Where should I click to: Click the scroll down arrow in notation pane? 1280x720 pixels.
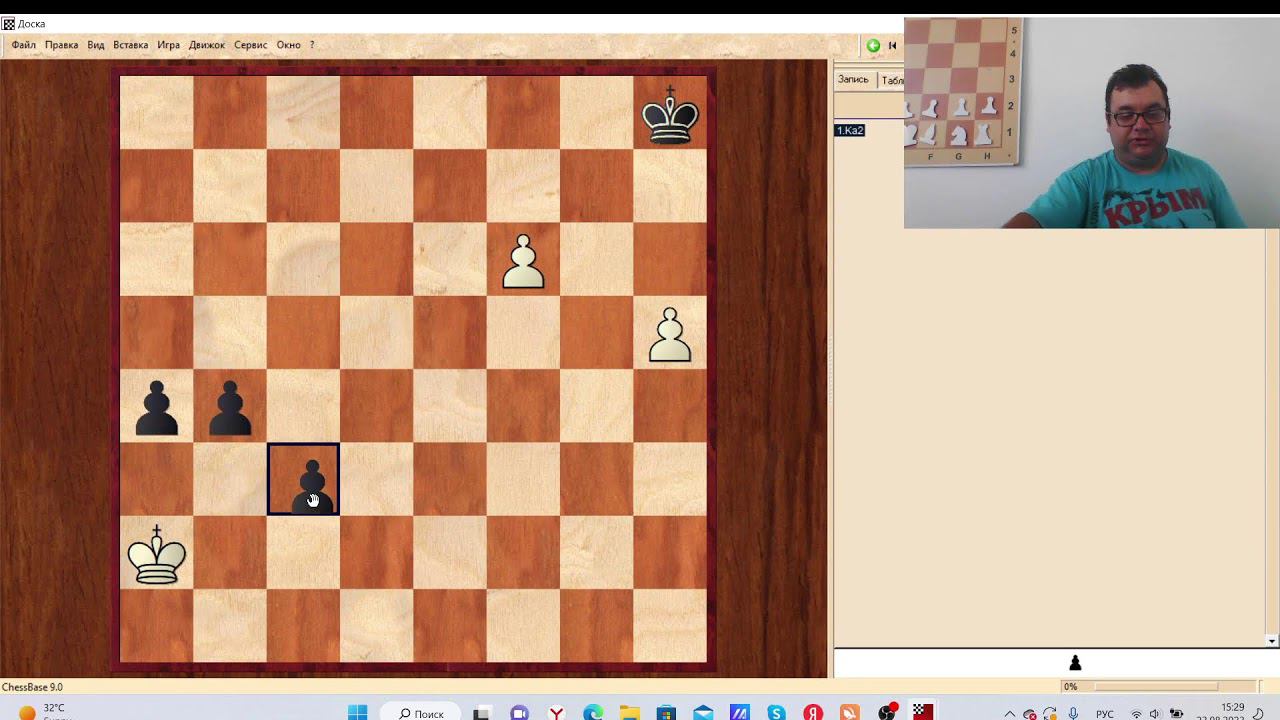pos(1272,641)
